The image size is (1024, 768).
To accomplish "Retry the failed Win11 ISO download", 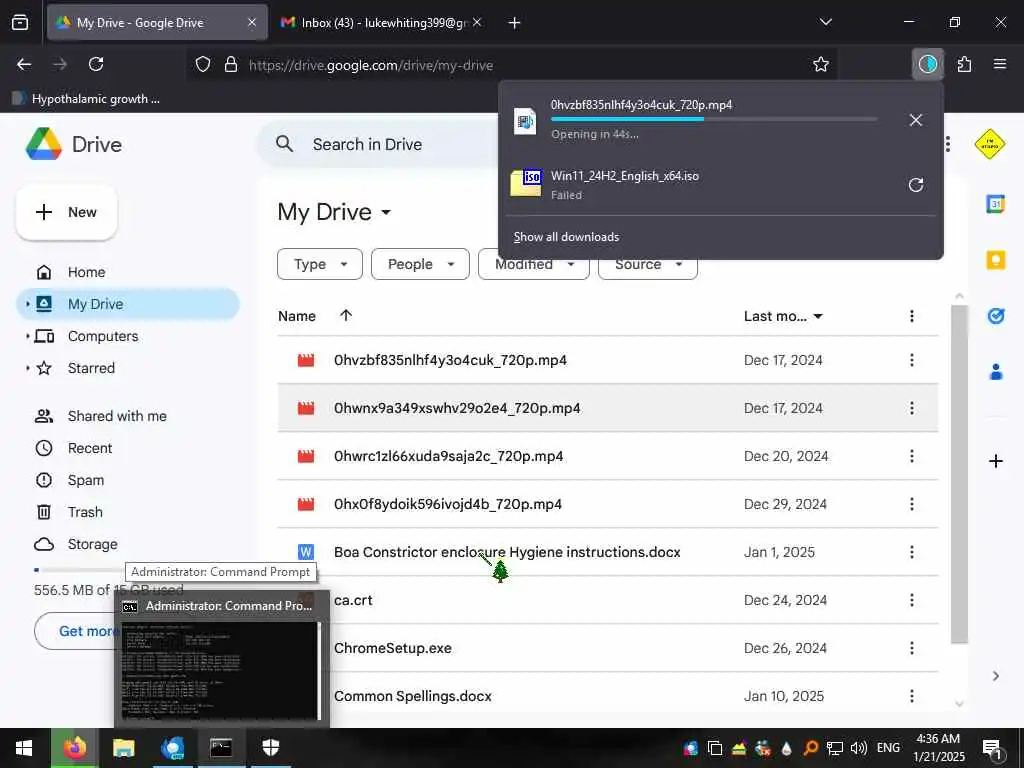I will (916, 185).
